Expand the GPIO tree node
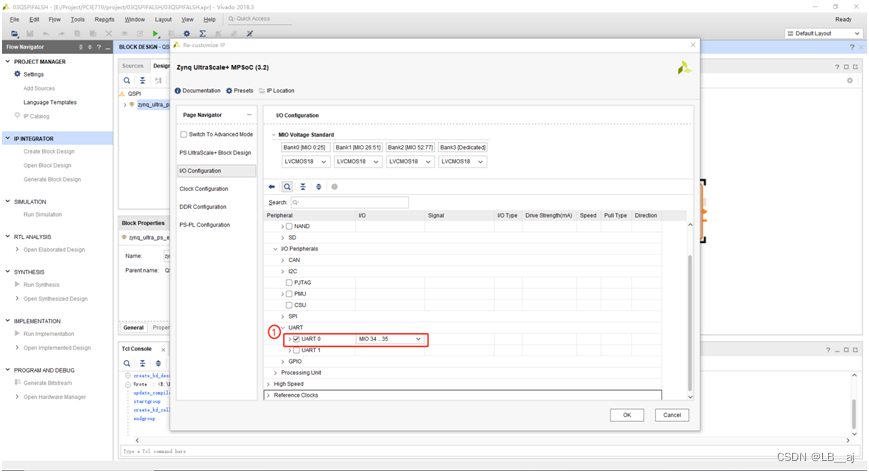Image resolution: width=869 pixels, height=473 pixels. tap(282, 362)
